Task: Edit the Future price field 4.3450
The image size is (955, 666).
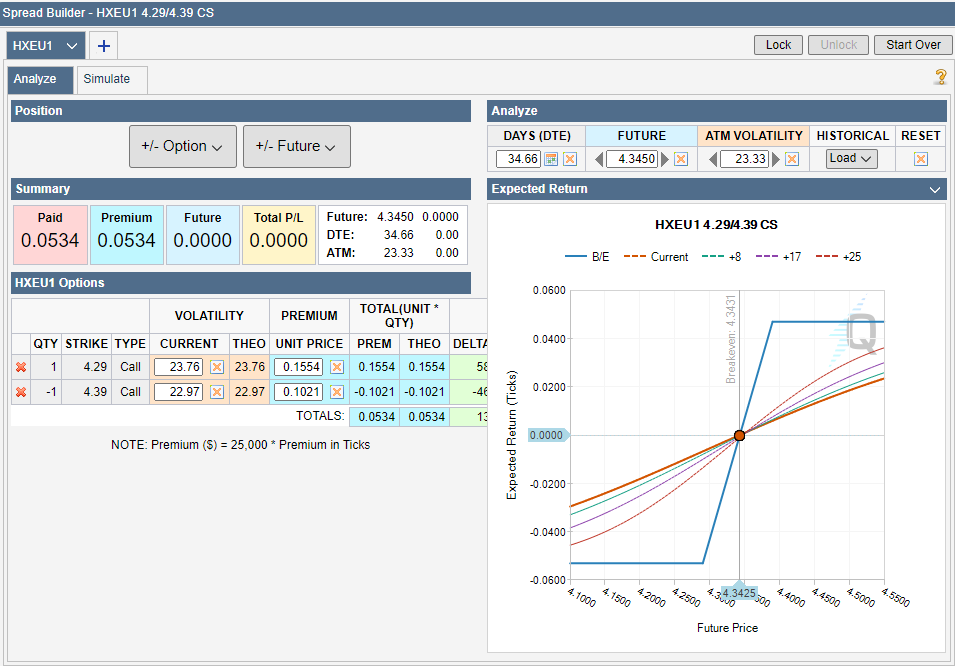Action: pos(632,159)
